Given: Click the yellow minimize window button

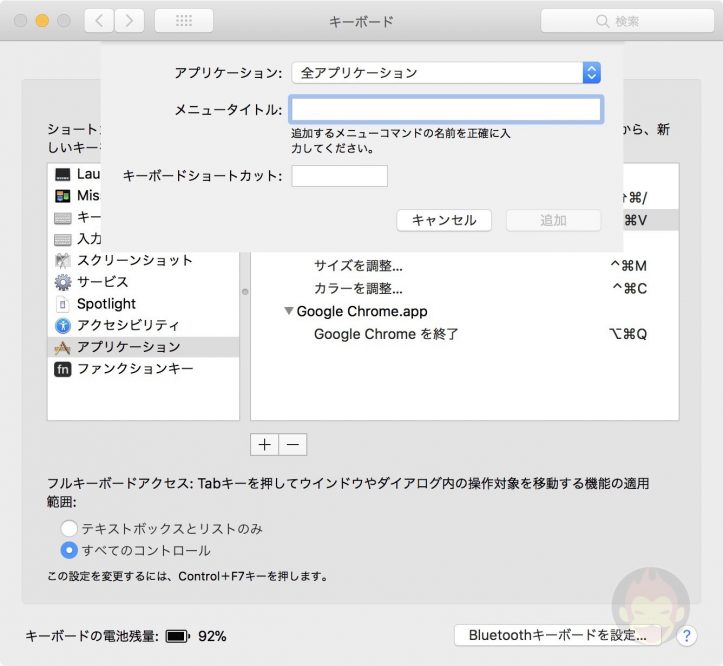Looking at the screenshot, I should click(x=42, y=21).
